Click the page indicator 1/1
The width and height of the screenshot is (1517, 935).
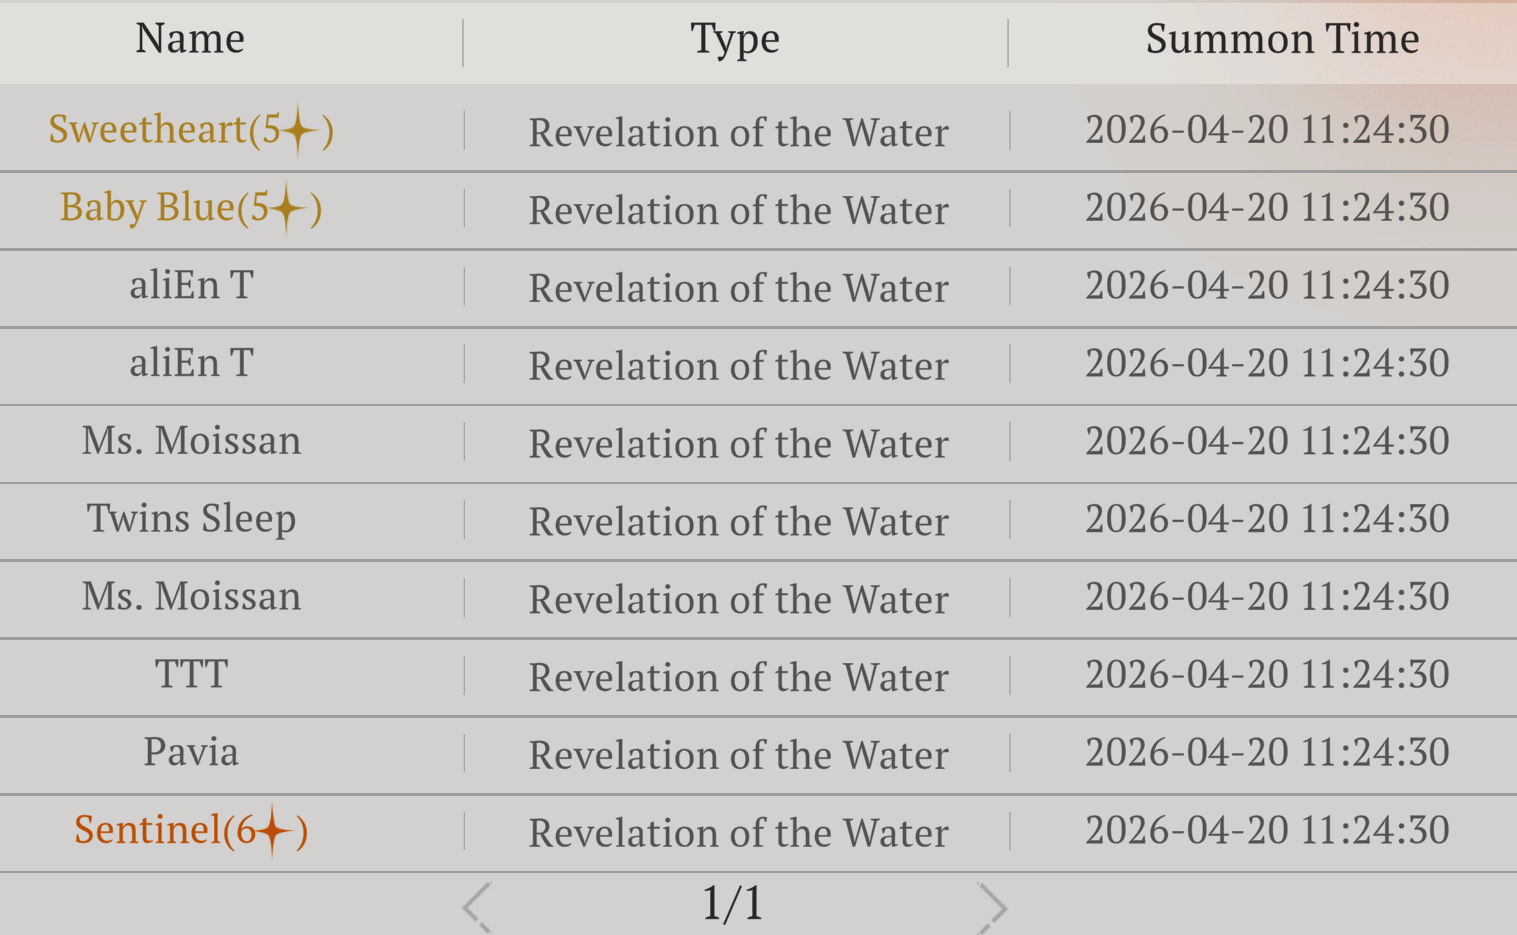733,904
